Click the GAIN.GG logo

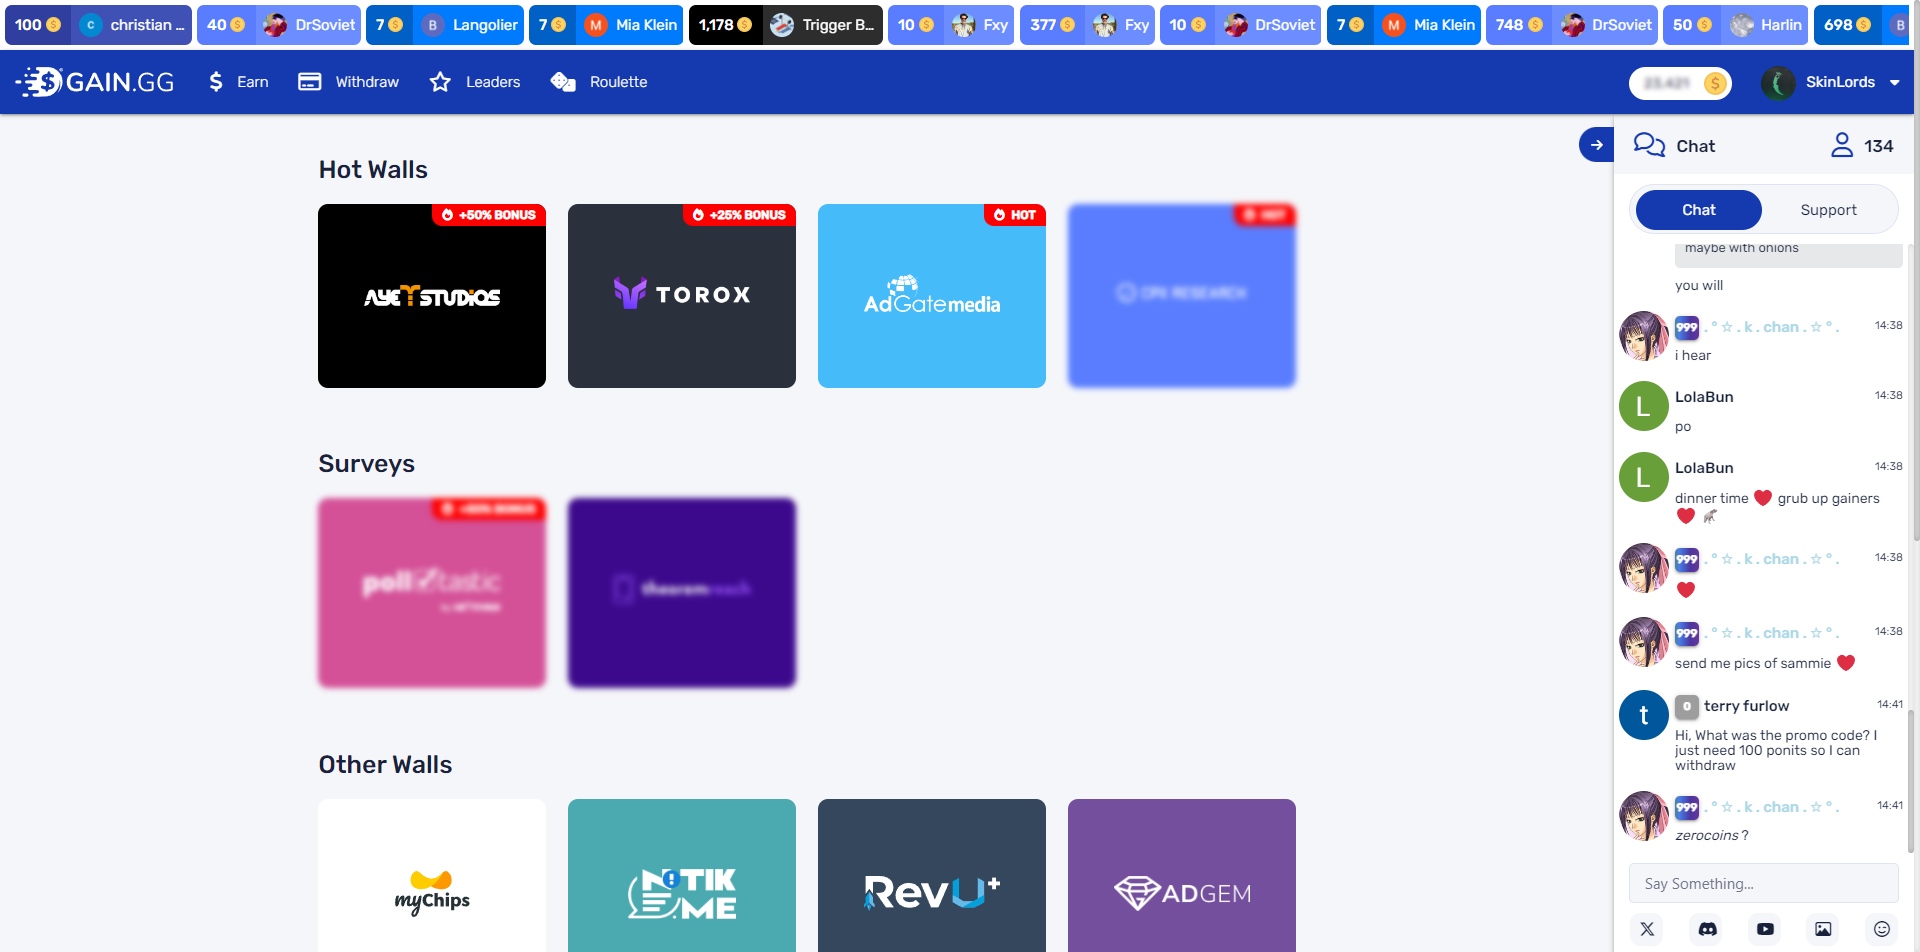(95, 82)
